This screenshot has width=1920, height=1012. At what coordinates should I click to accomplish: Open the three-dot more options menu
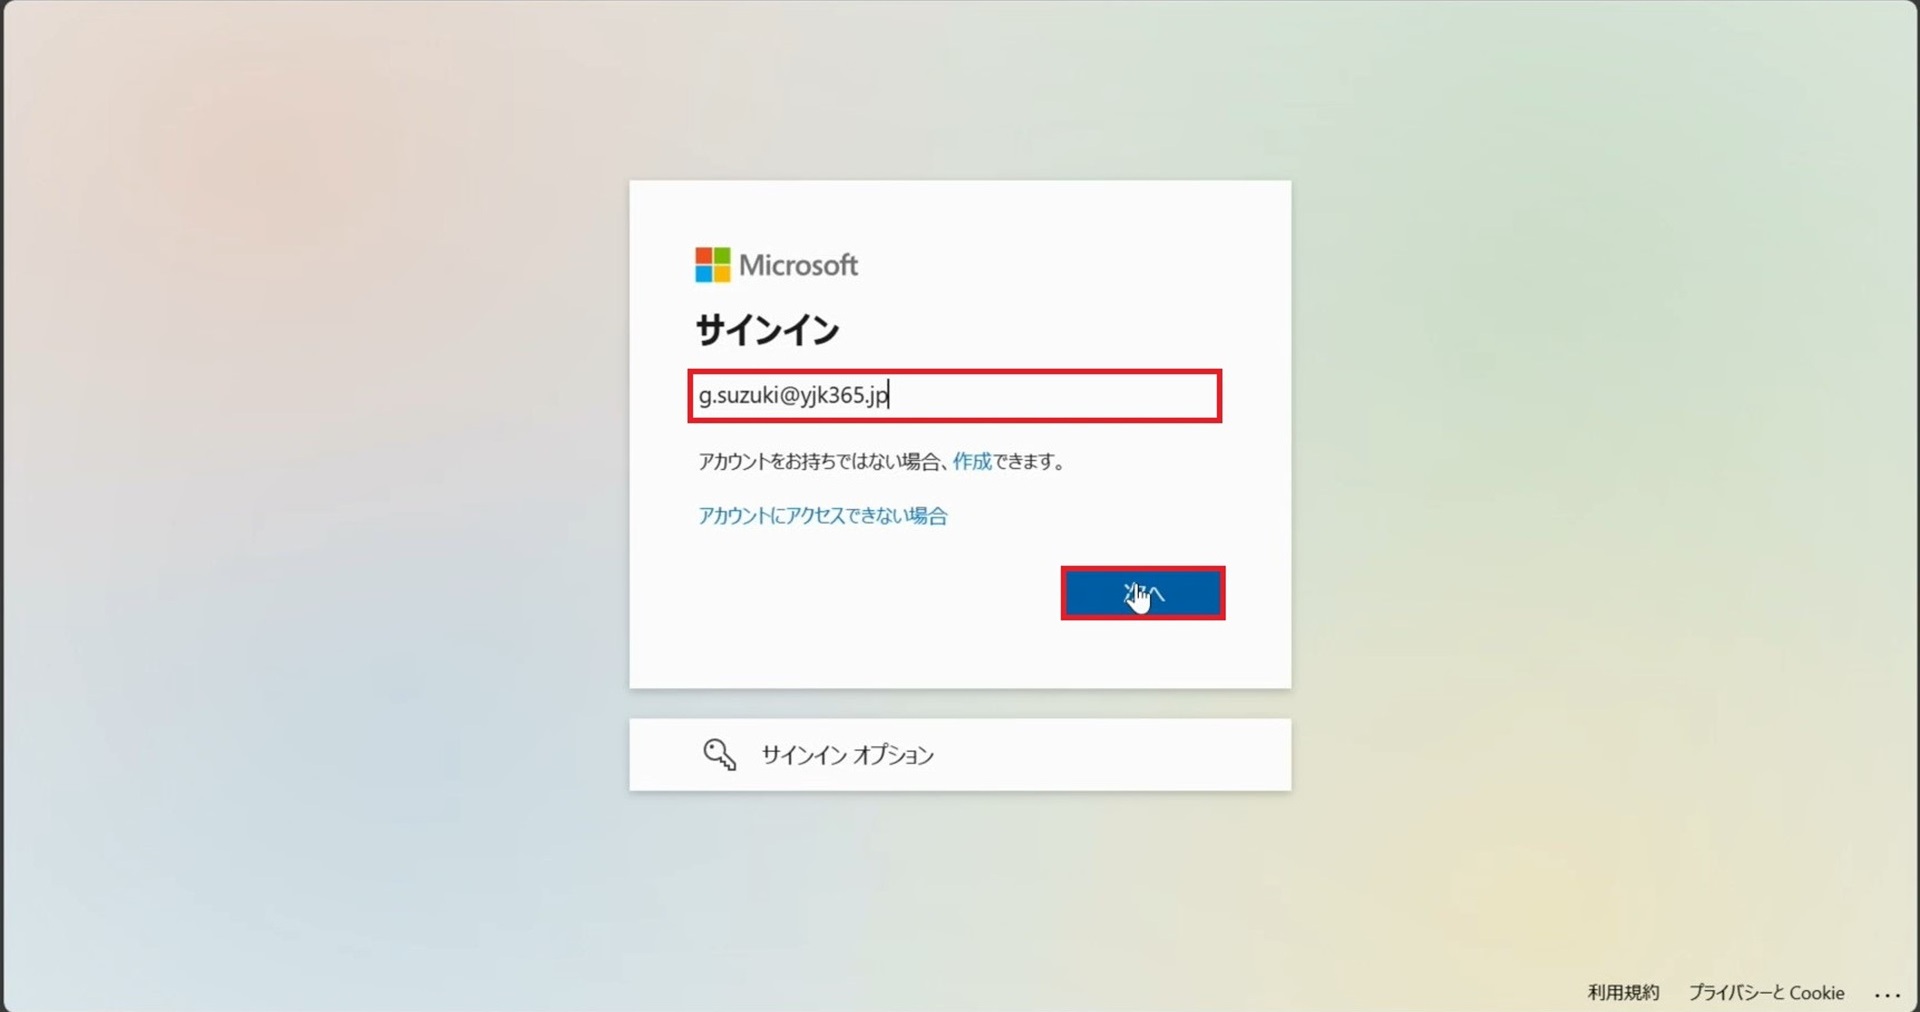(1887, 994)
